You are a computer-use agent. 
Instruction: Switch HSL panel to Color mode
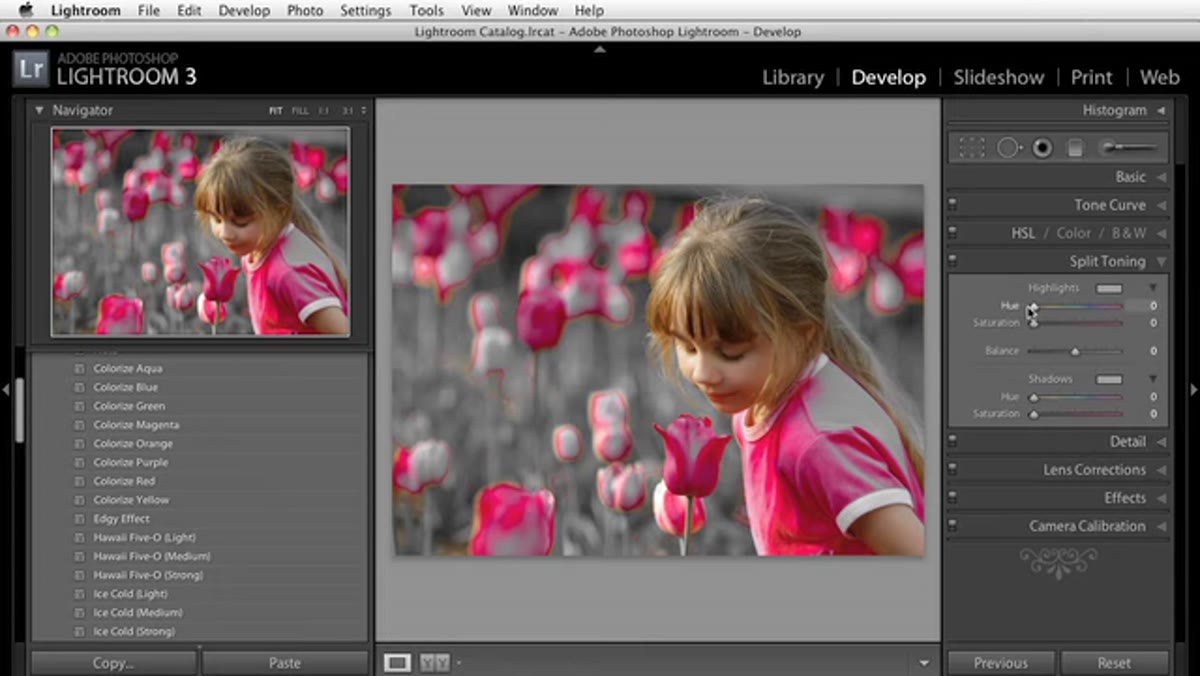(x=1074, y=233)
